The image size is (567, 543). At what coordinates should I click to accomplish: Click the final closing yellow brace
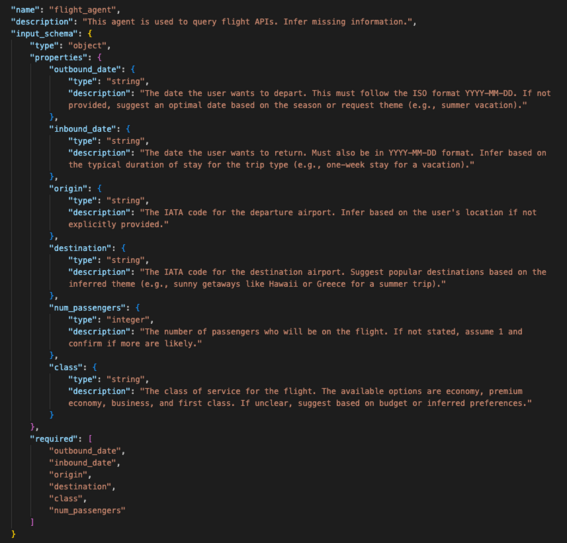click(14, 534)
